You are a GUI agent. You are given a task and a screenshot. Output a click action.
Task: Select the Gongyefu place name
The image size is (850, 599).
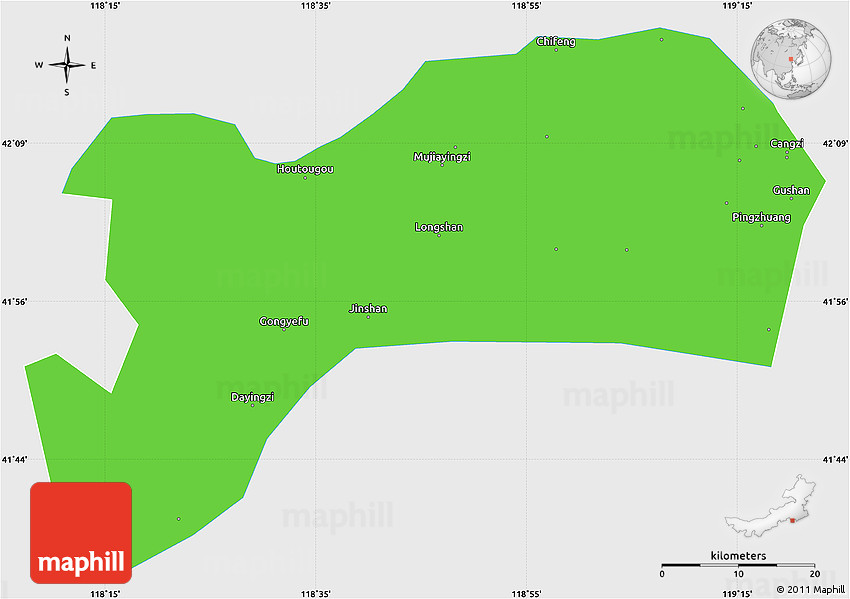coord(284,321)
